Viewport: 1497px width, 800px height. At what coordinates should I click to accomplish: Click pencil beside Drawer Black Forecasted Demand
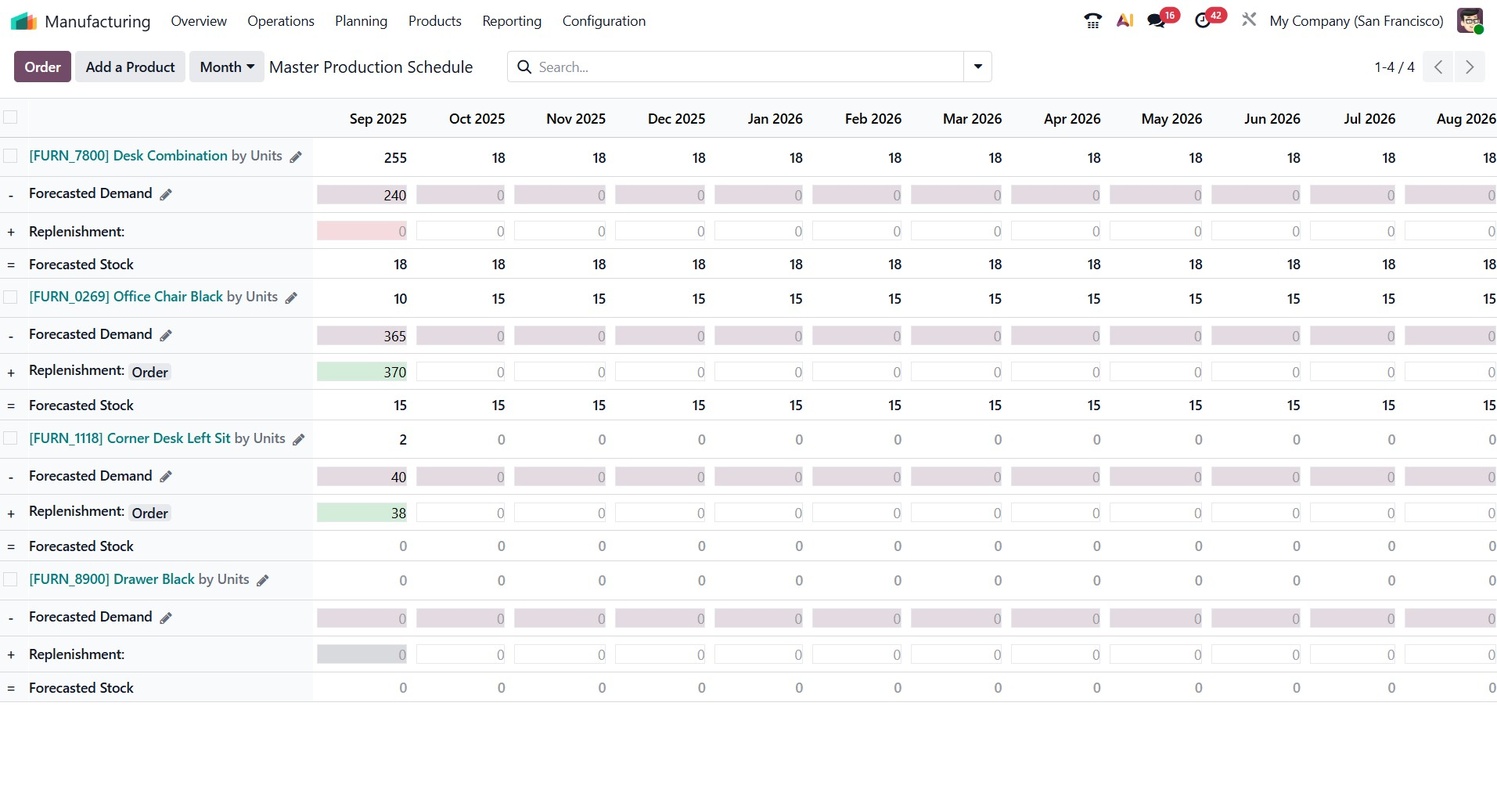click(167, 618)
